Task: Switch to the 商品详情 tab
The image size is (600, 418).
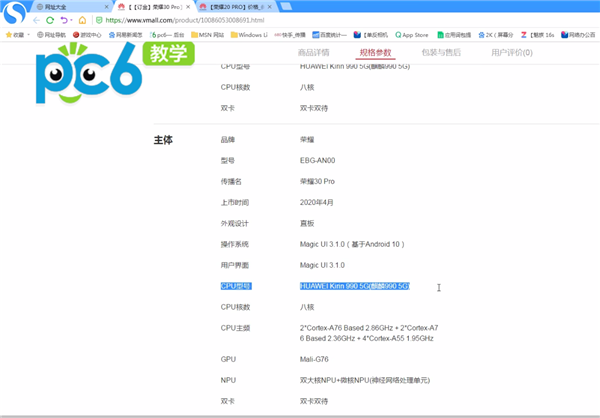Action: [x=313, y=52]
